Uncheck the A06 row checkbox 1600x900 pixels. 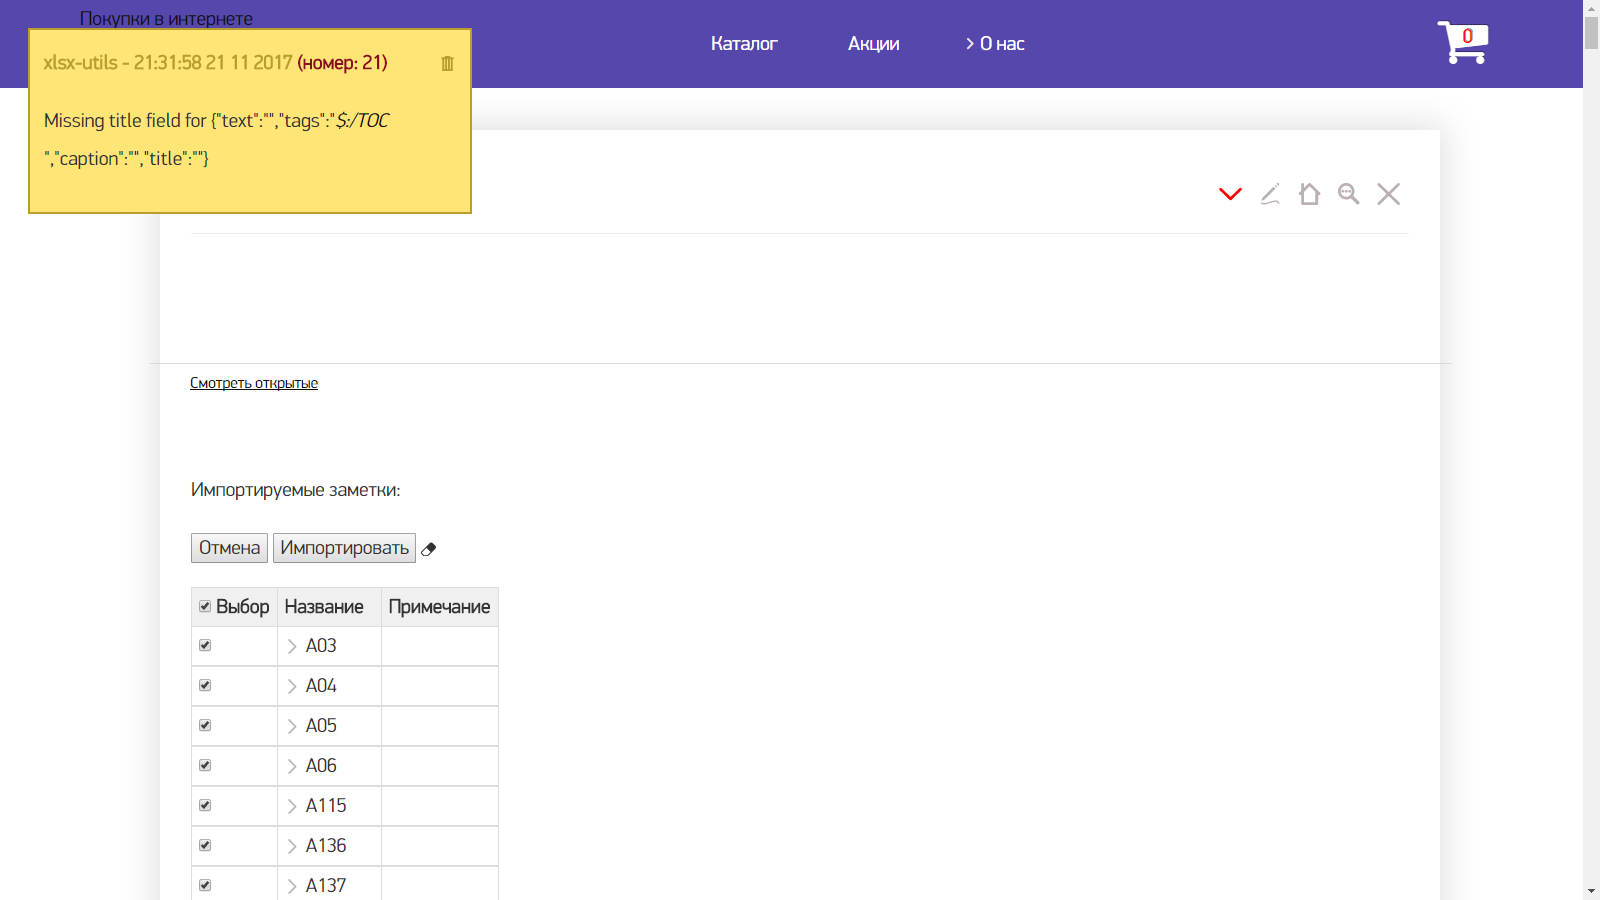coord(205,765)
